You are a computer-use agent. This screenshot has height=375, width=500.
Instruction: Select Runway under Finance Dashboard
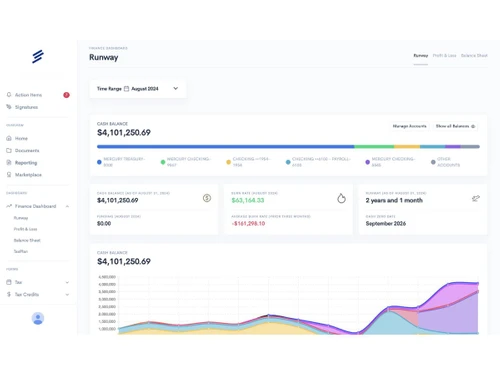(21, 218)
